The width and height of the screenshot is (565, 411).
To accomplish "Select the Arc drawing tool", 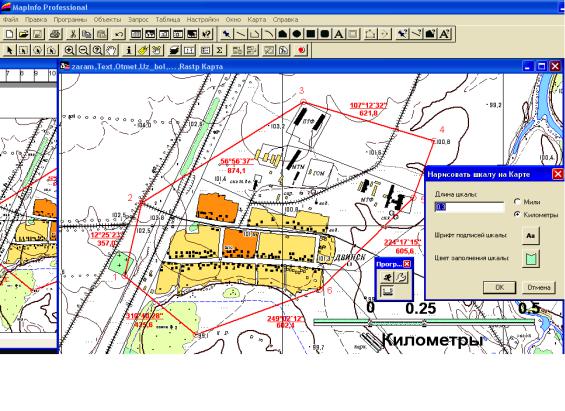I will pos(268,34).
